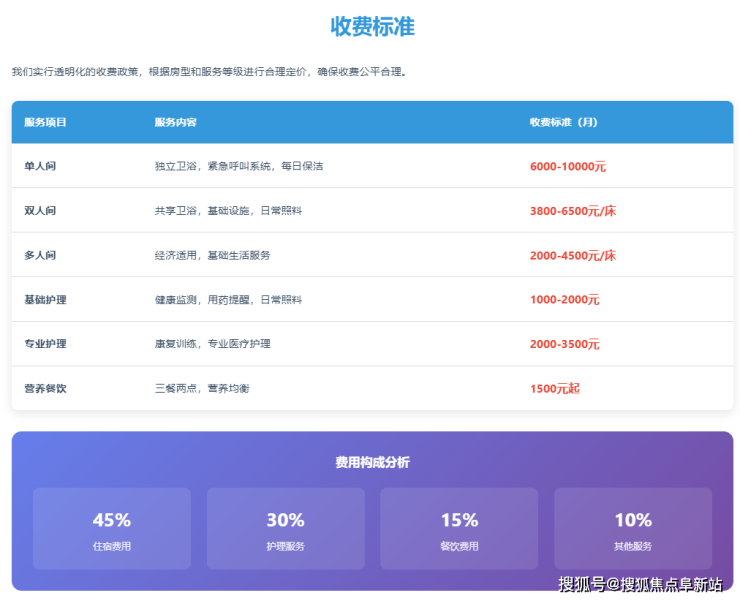Click the 2000-4500元/床 price
Screen dimensions: 740x601
coord(572,255)
